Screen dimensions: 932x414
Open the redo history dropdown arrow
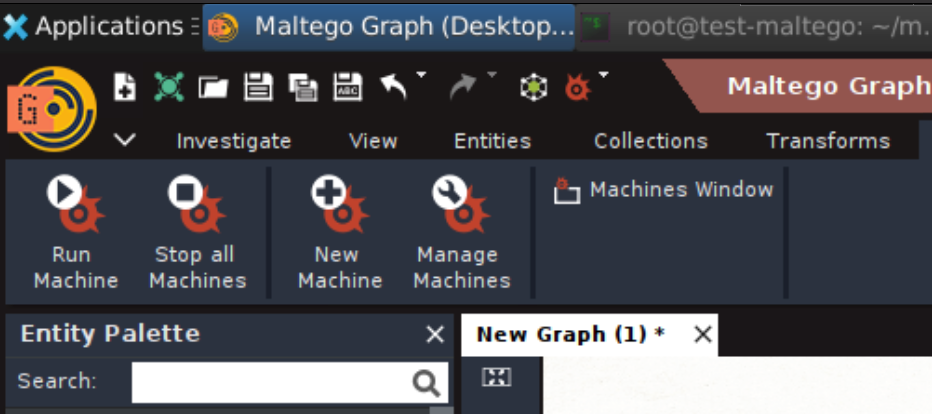pyautogui.click(x=492, y=75)
